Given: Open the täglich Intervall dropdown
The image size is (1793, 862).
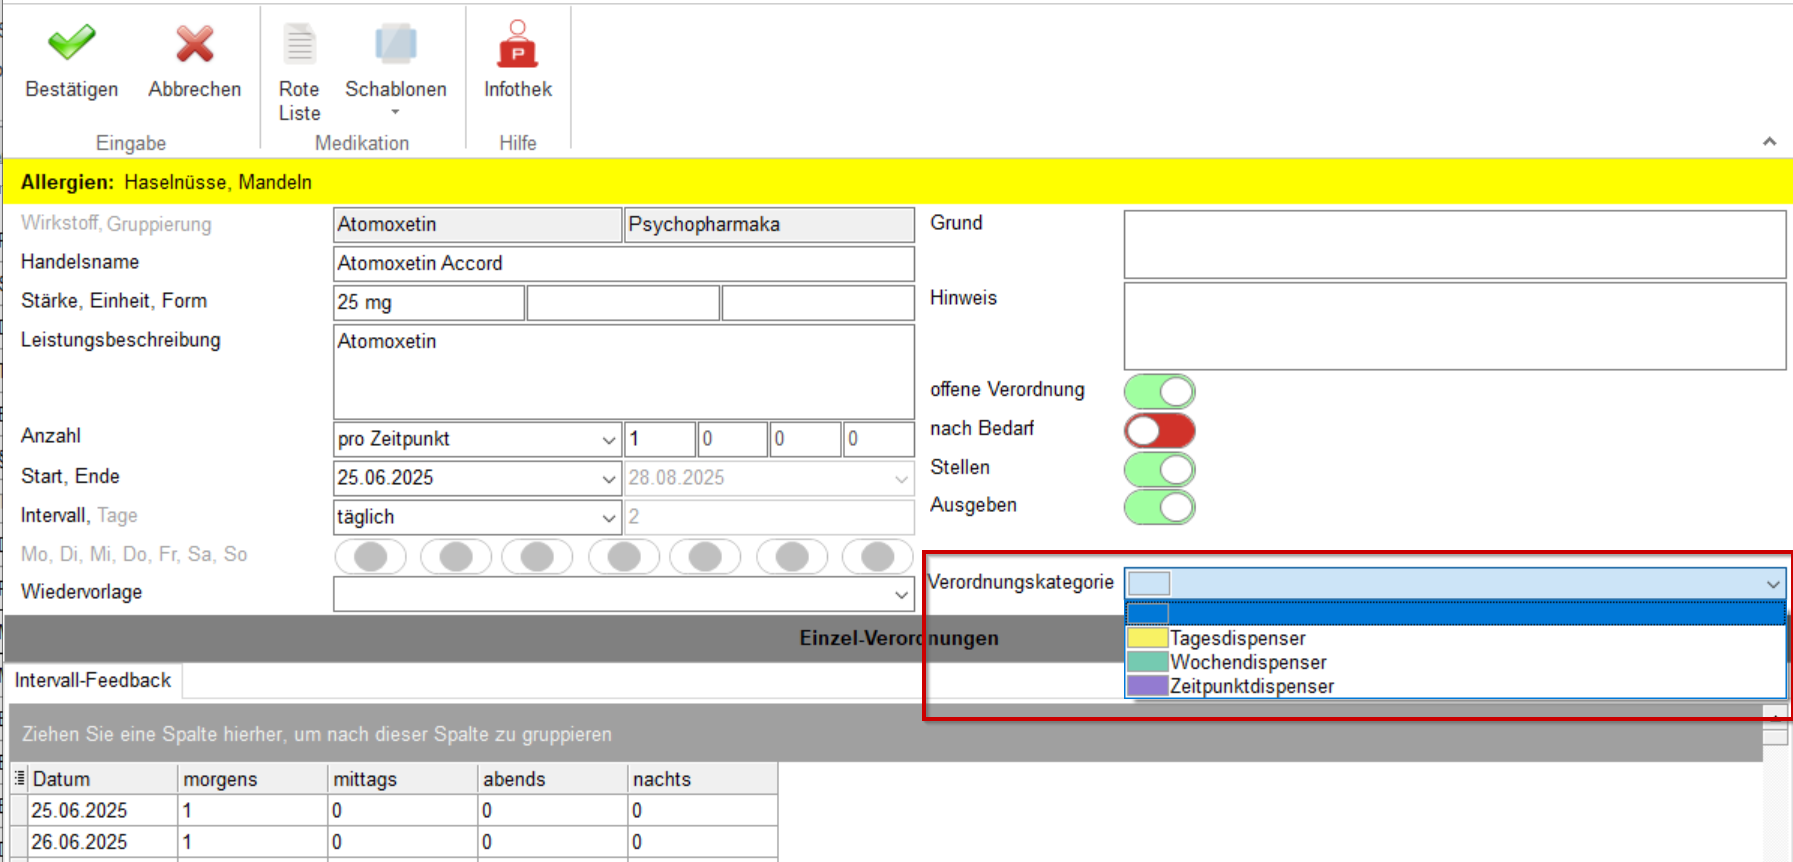Looking at the screenshot, I should (x=608, y=518).
